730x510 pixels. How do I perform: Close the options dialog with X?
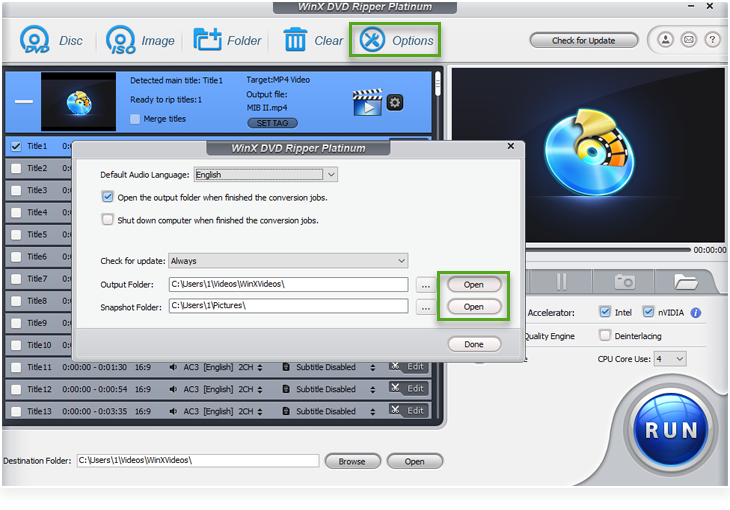pos(511,146)
